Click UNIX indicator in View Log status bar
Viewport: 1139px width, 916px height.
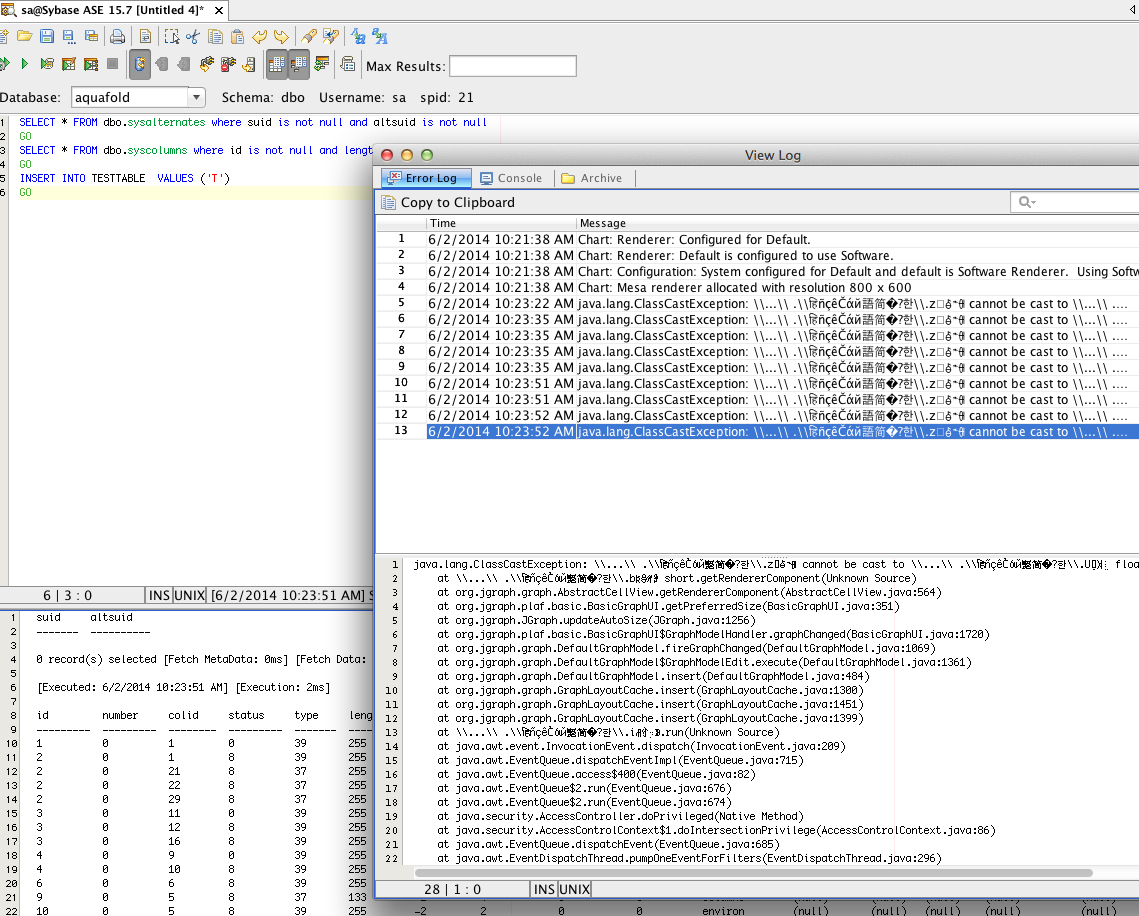click(575, 889)
